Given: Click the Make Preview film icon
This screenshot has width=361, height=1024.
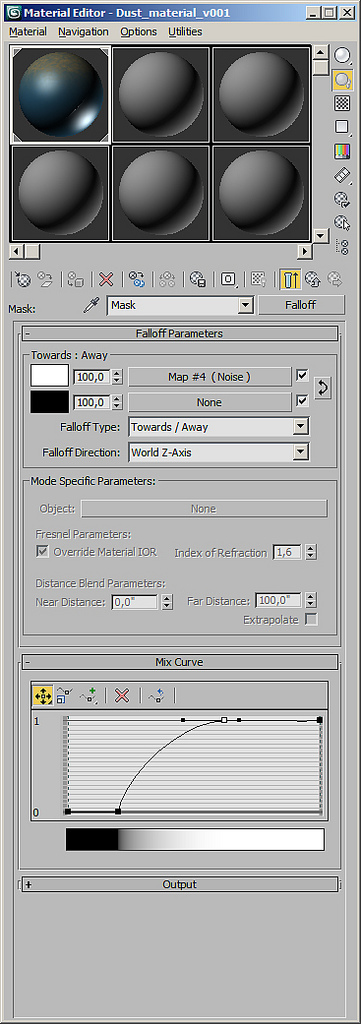Looking at the screenshot, I should pyautogui.click(x=342, y=175).
